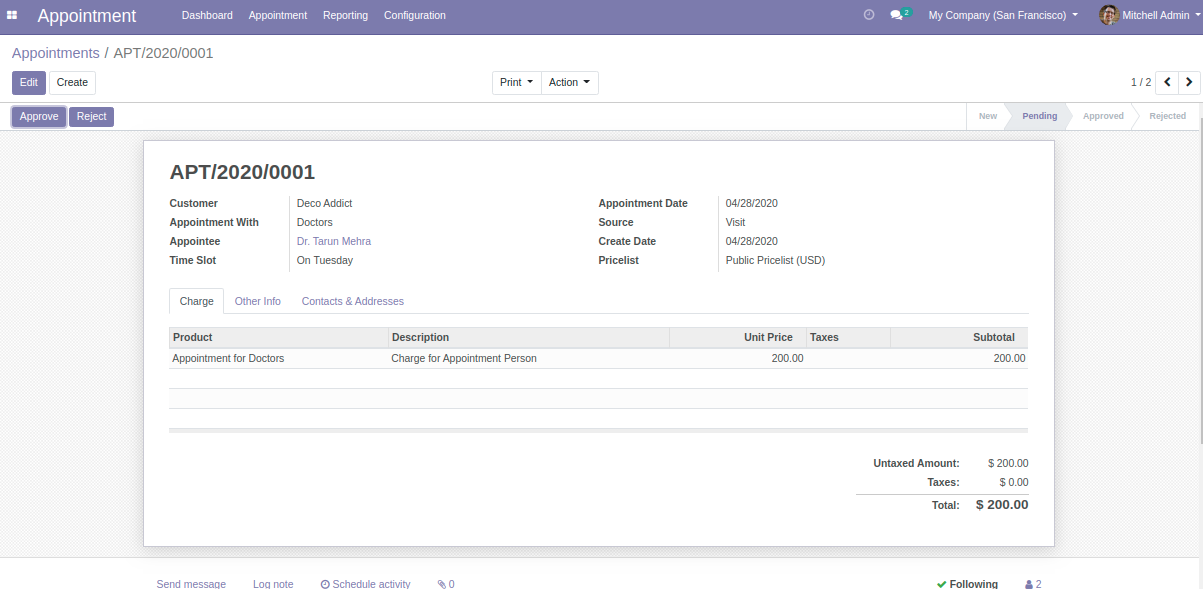The image size is (1203, 589).
Task: Open the conversations chat bubble icon
Action: tap(896, 16)
